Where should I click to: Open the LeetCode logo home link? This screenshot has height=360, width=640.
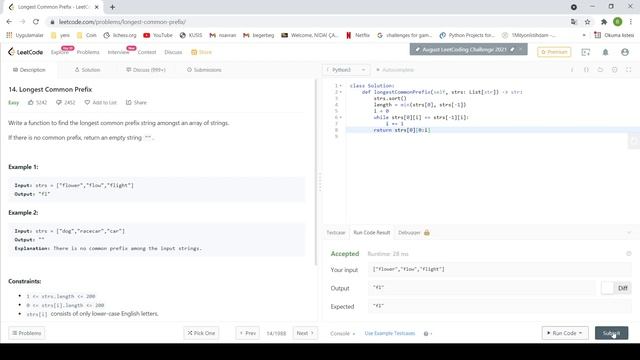click(25, 52)
